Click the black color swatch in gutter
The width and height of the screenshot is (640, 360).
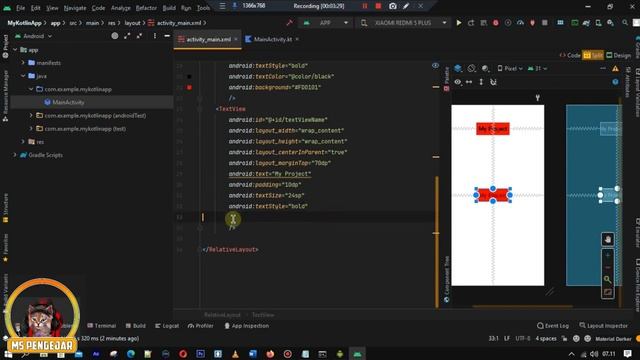coord(189,77)
